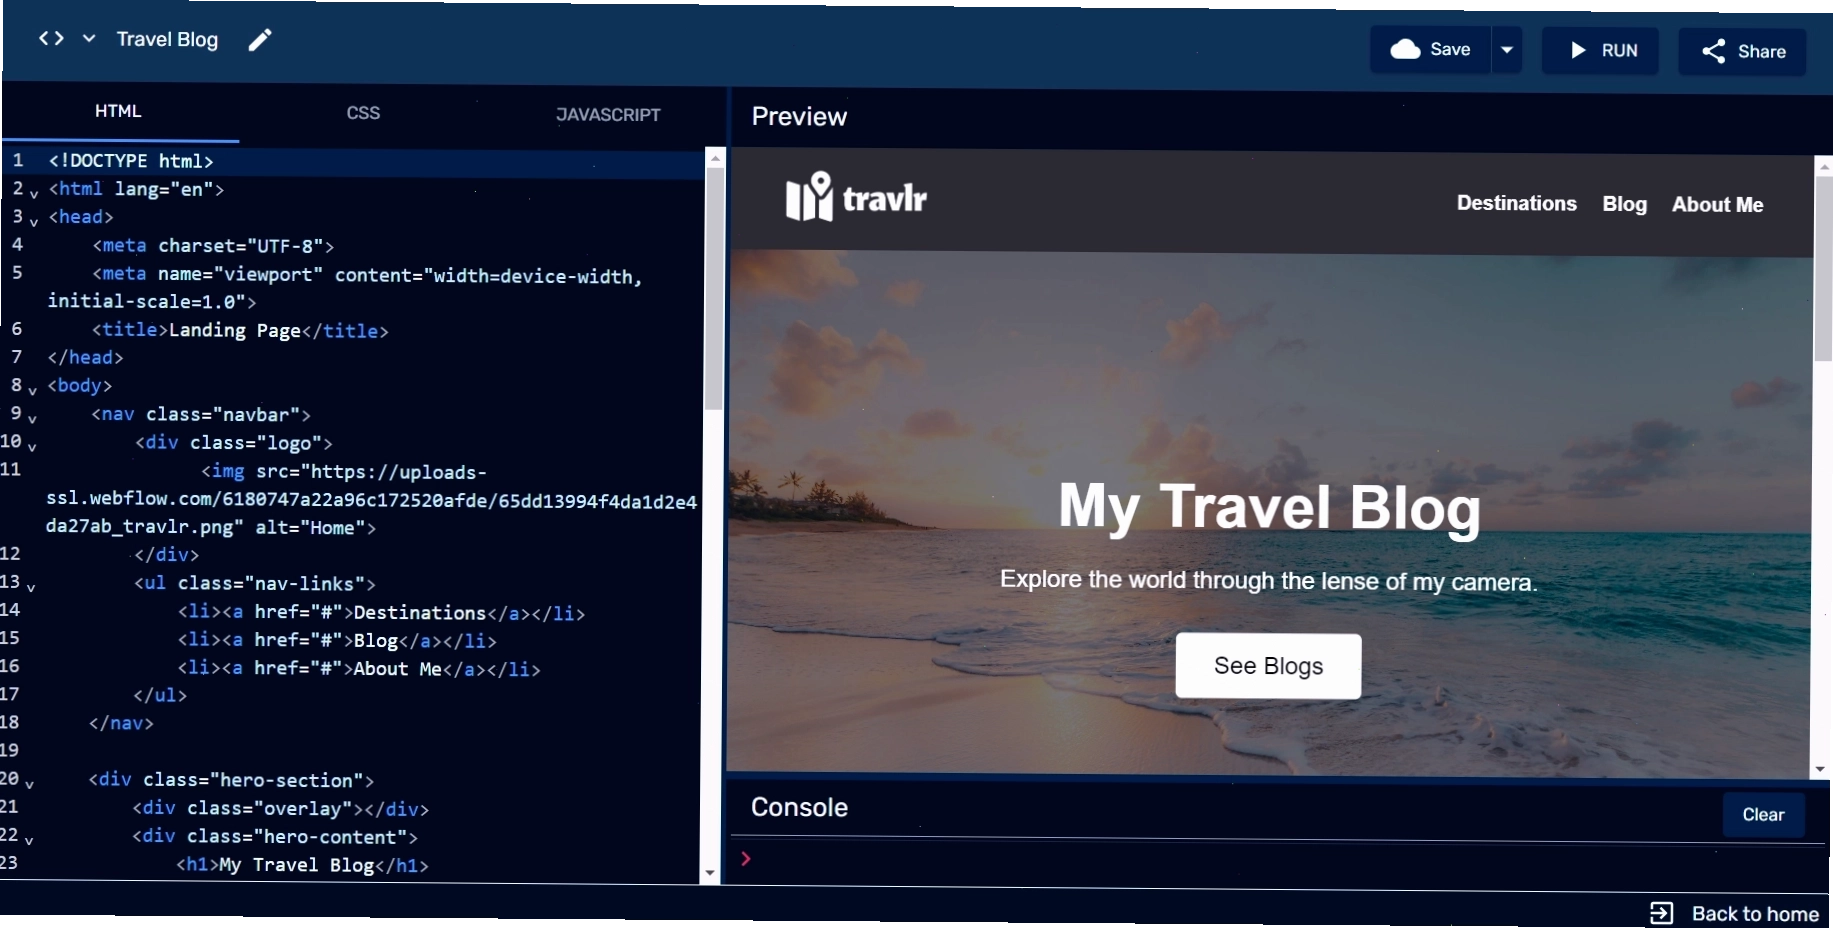Switch to the HTML tab
The width and height of the screenshot is (1833, 928).
tap(119, 111)
